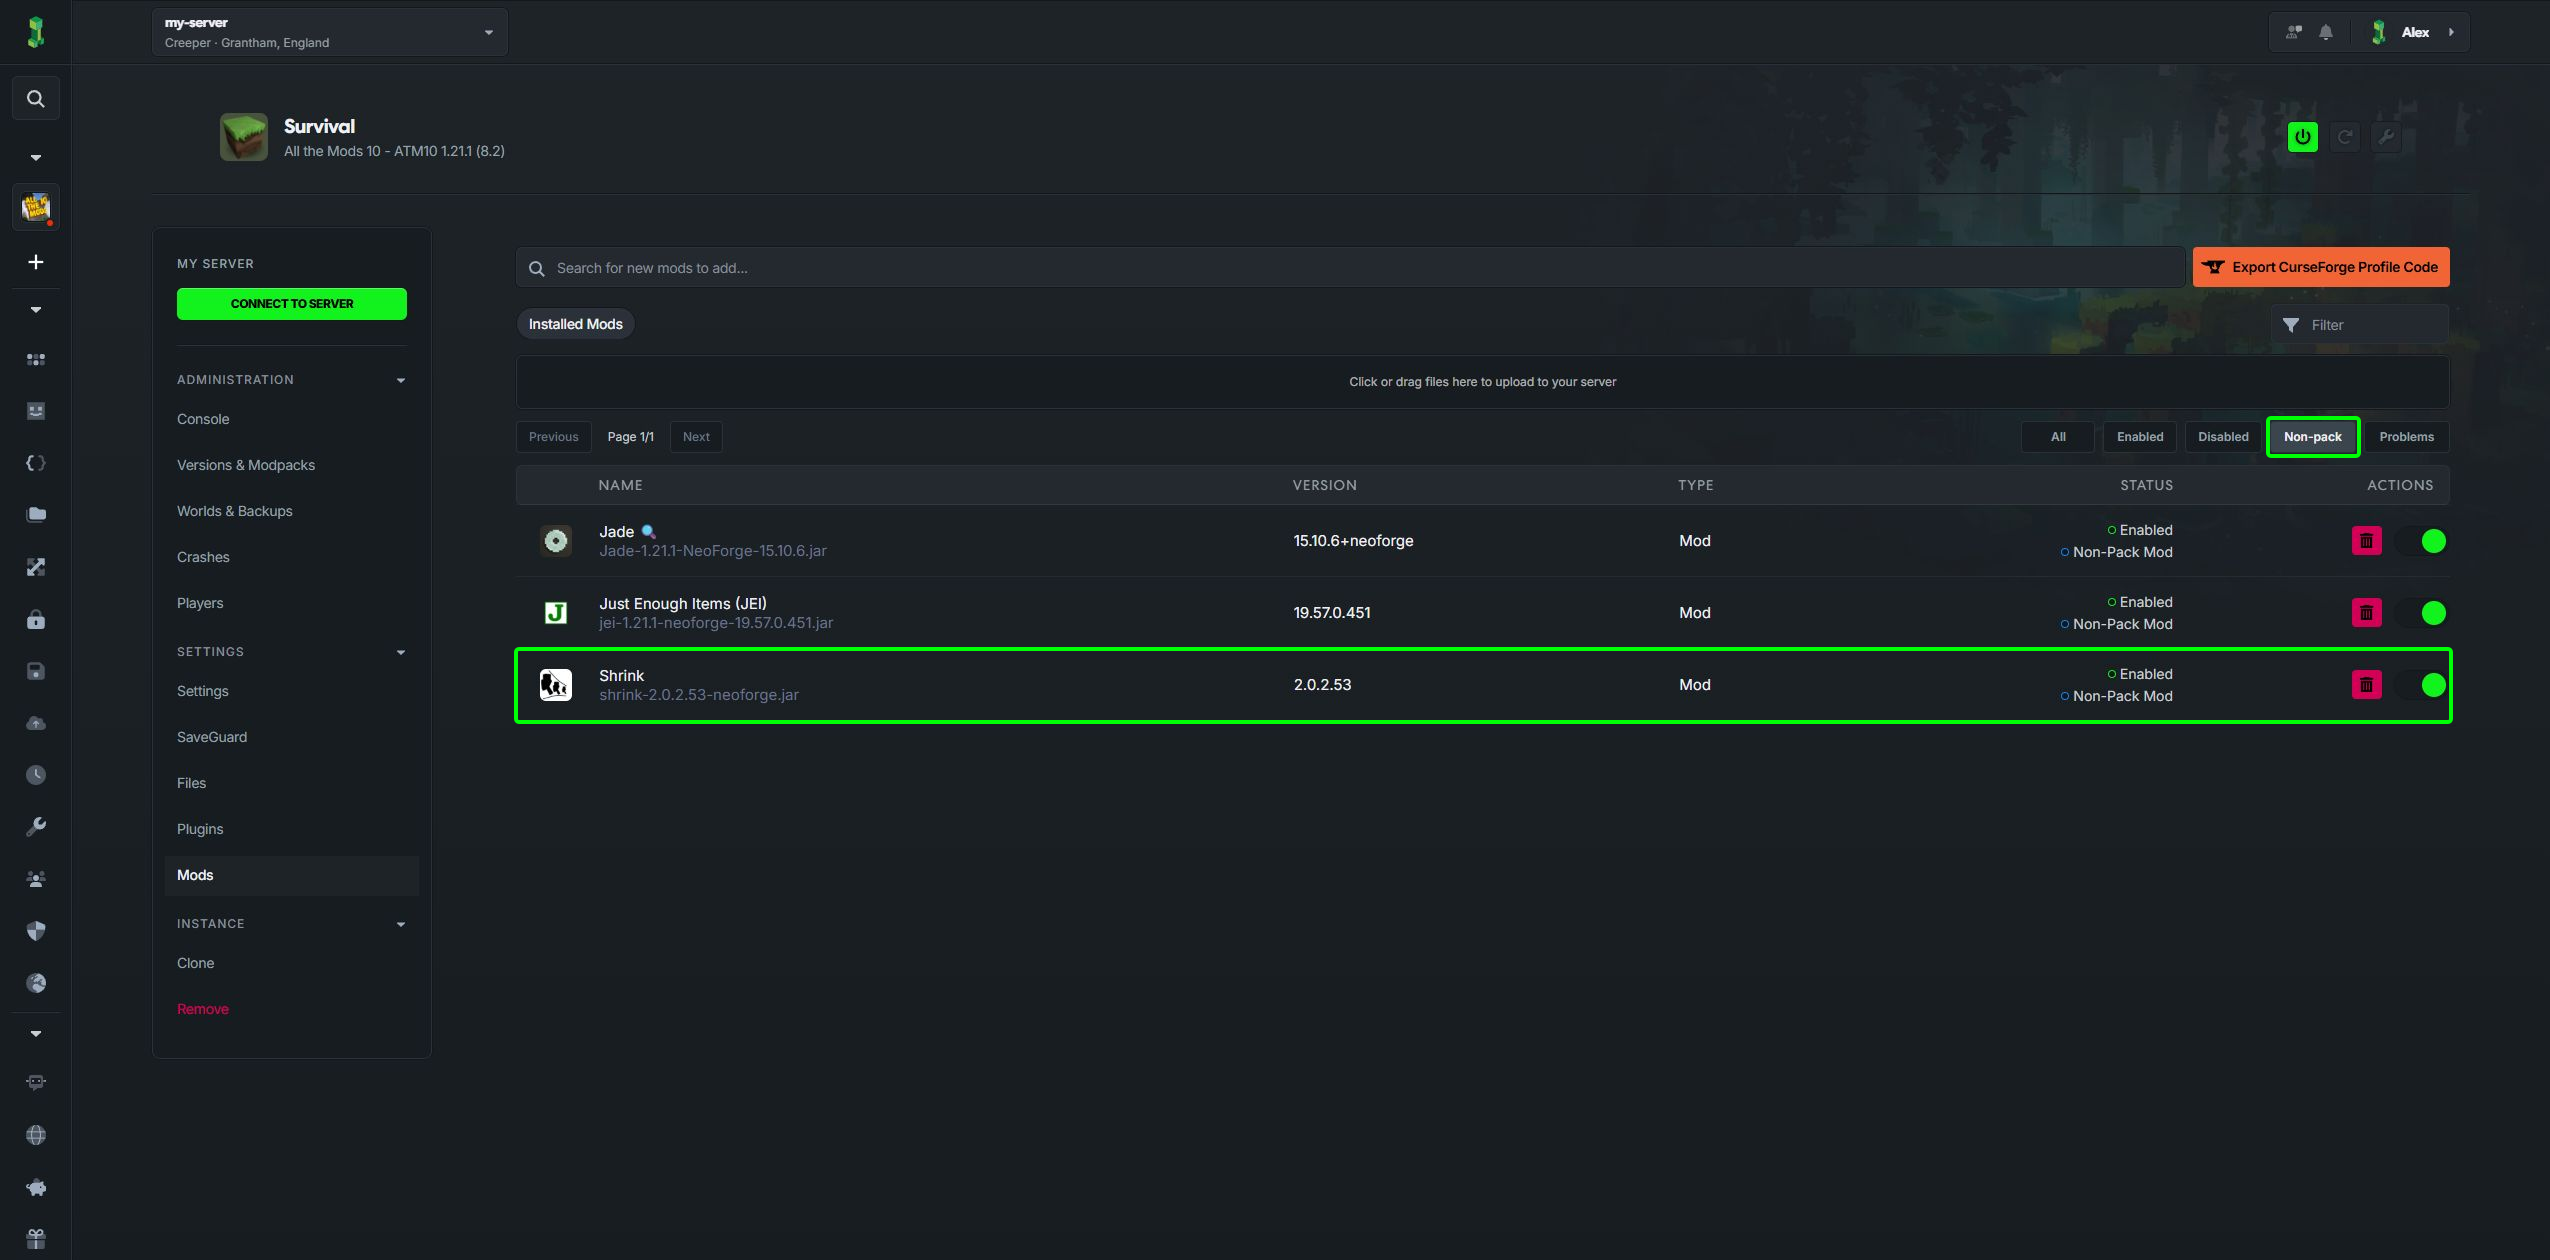Collapse the Settings section
This screenshot has width=2550, height=1260.
pyautogui.click(x=401, y=652)
